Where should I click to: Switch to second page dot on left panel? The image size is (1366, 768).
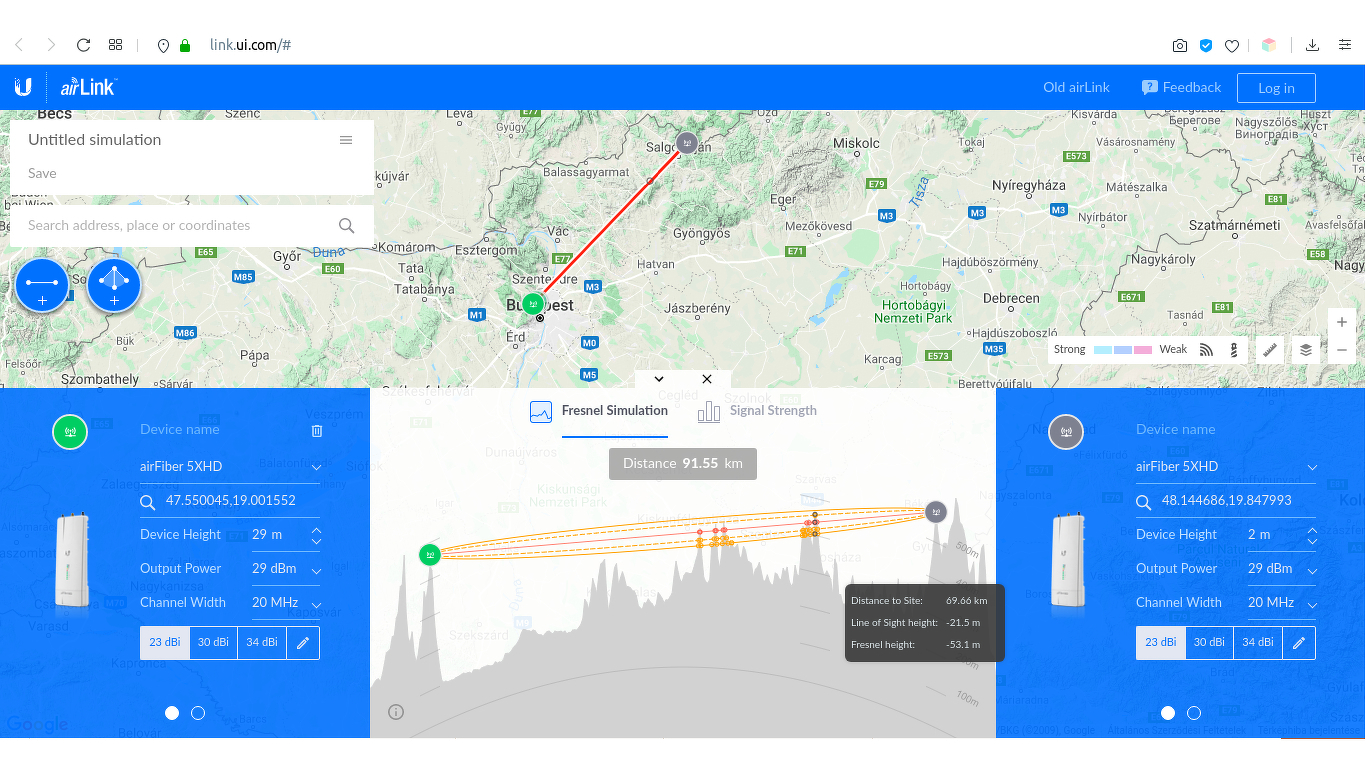(x=198, y=713)
